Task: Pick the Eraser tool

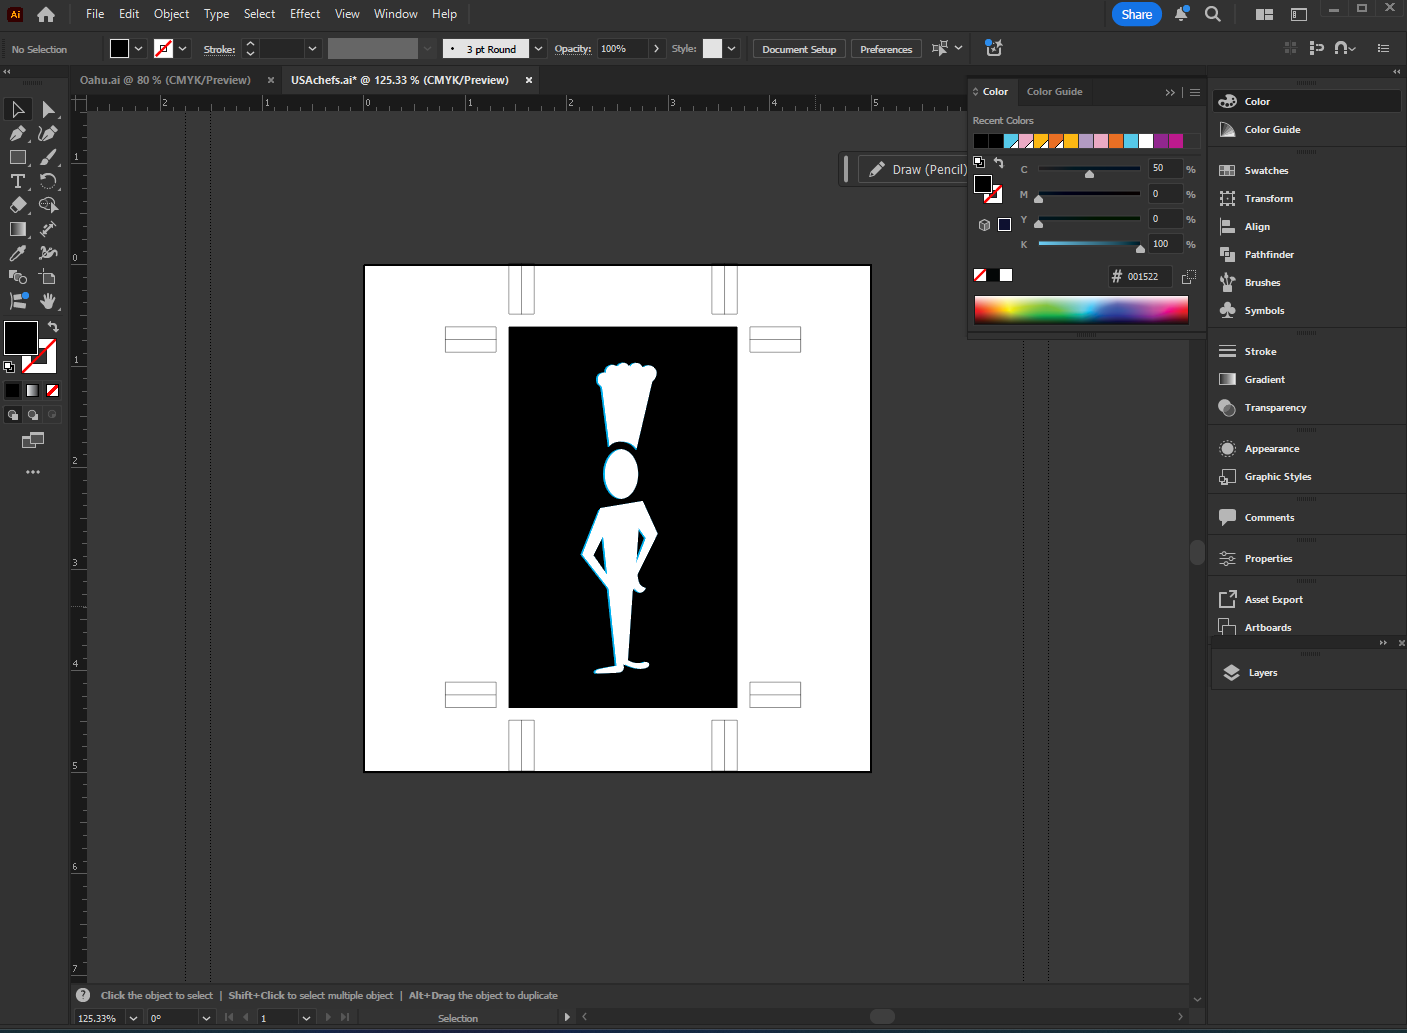Action: 18,205
